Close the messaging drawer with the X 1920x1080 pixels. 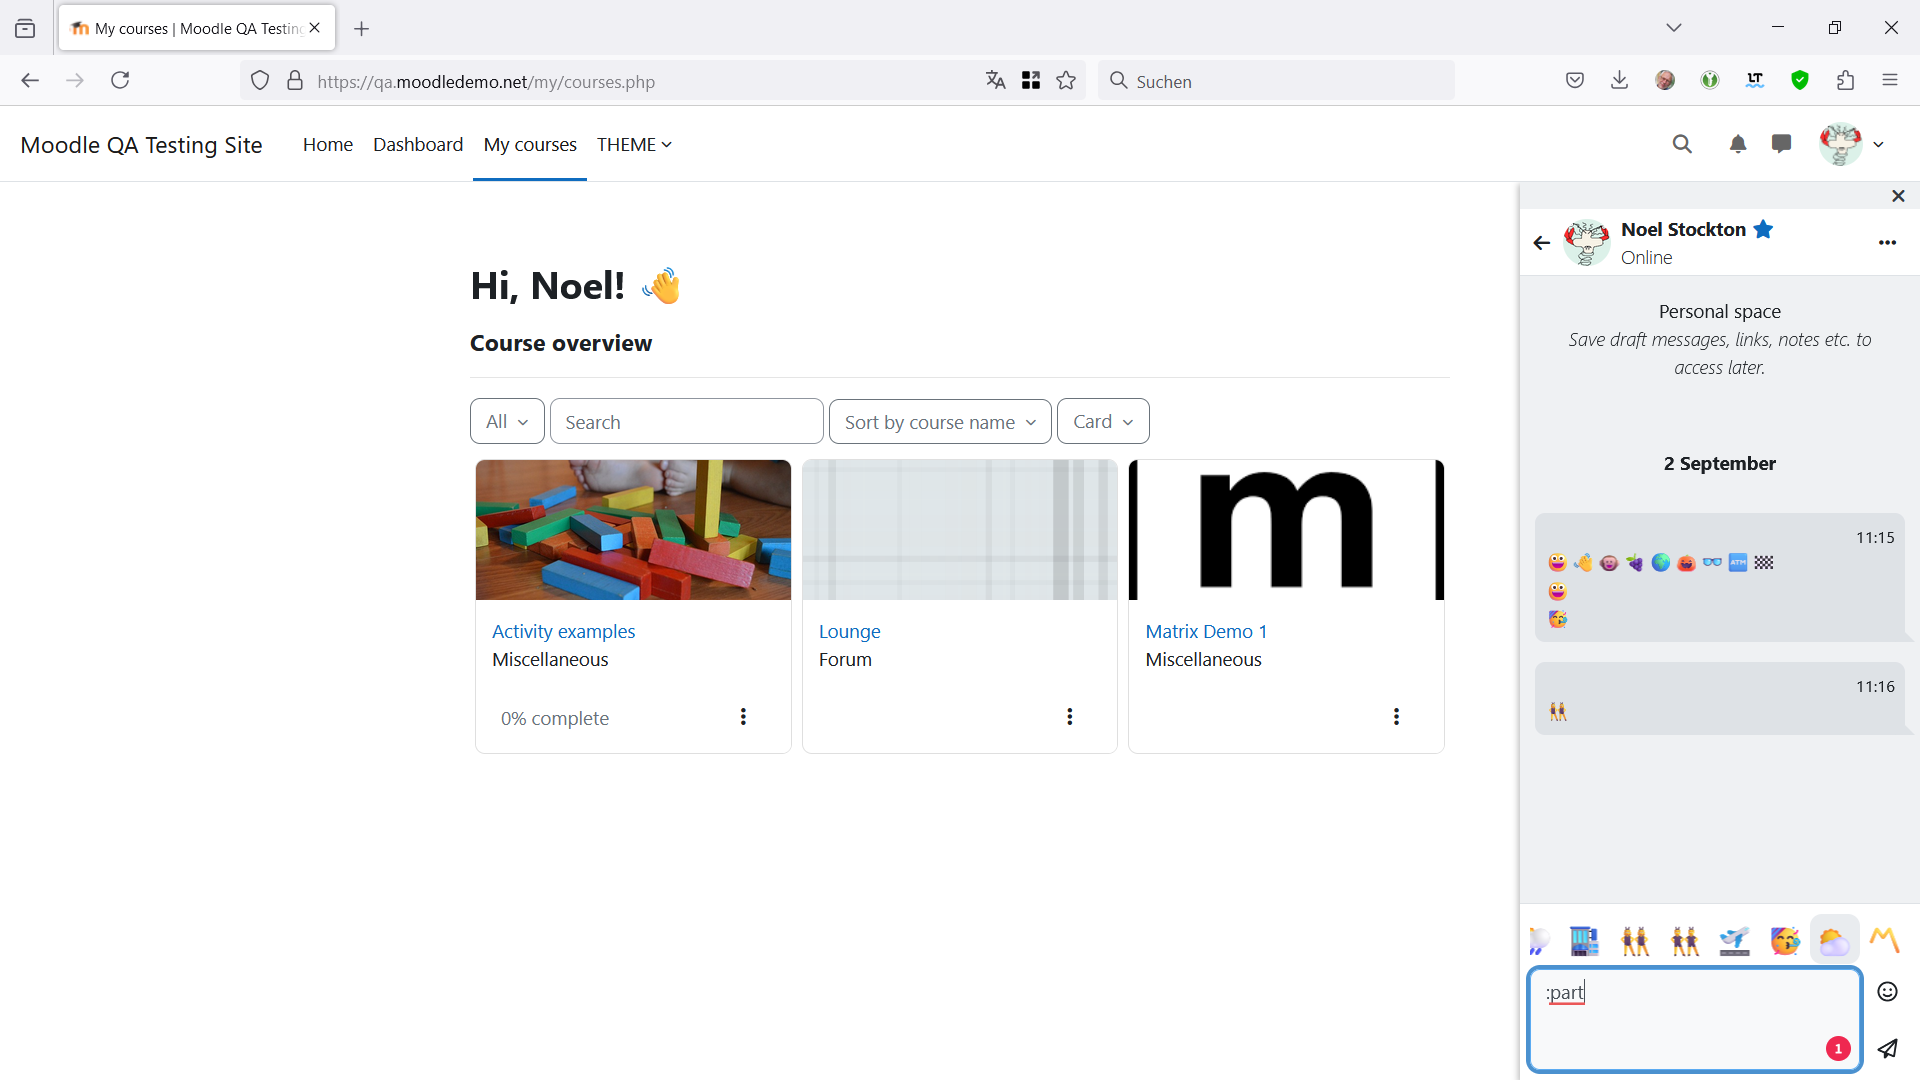pyautogui.click(x=1898, y=196)
